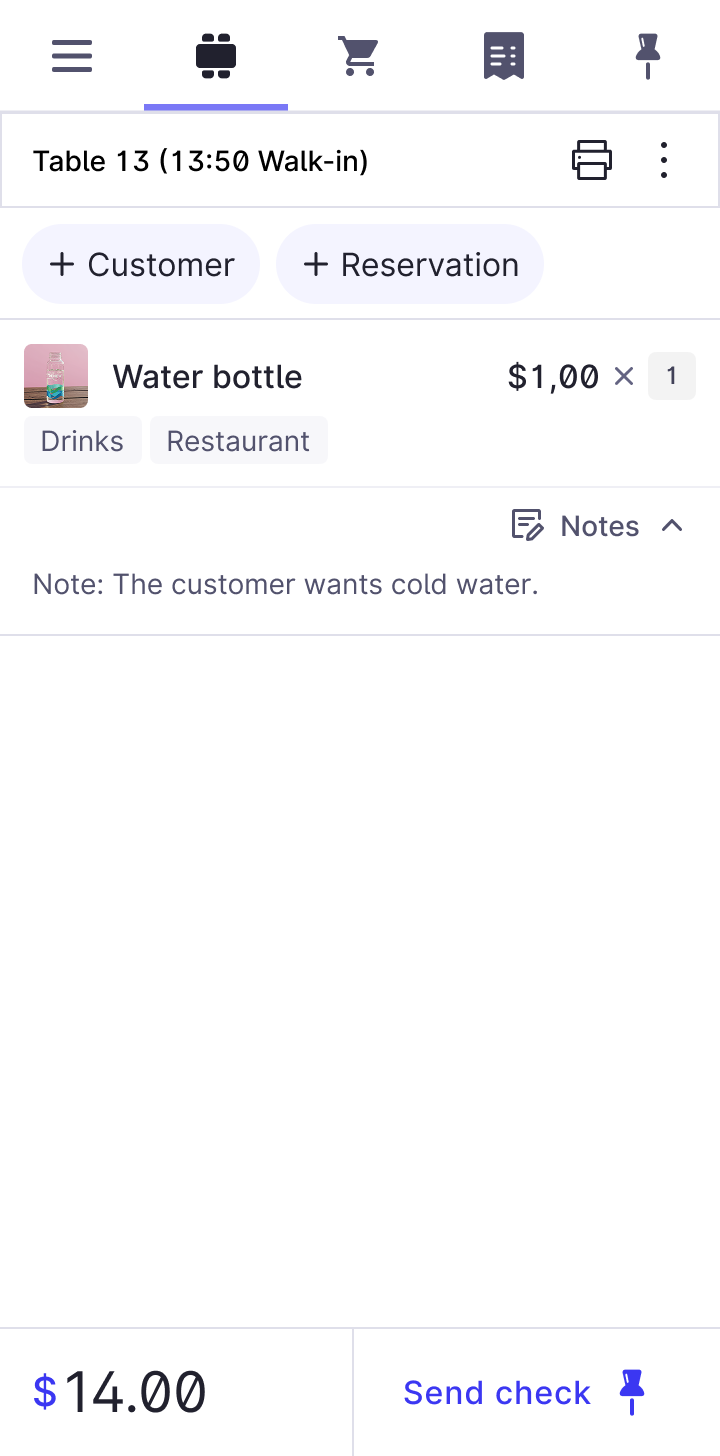Collapse the Notes section chevron
This screenshot has width=720, height=1456.
[x=672, y=526]
